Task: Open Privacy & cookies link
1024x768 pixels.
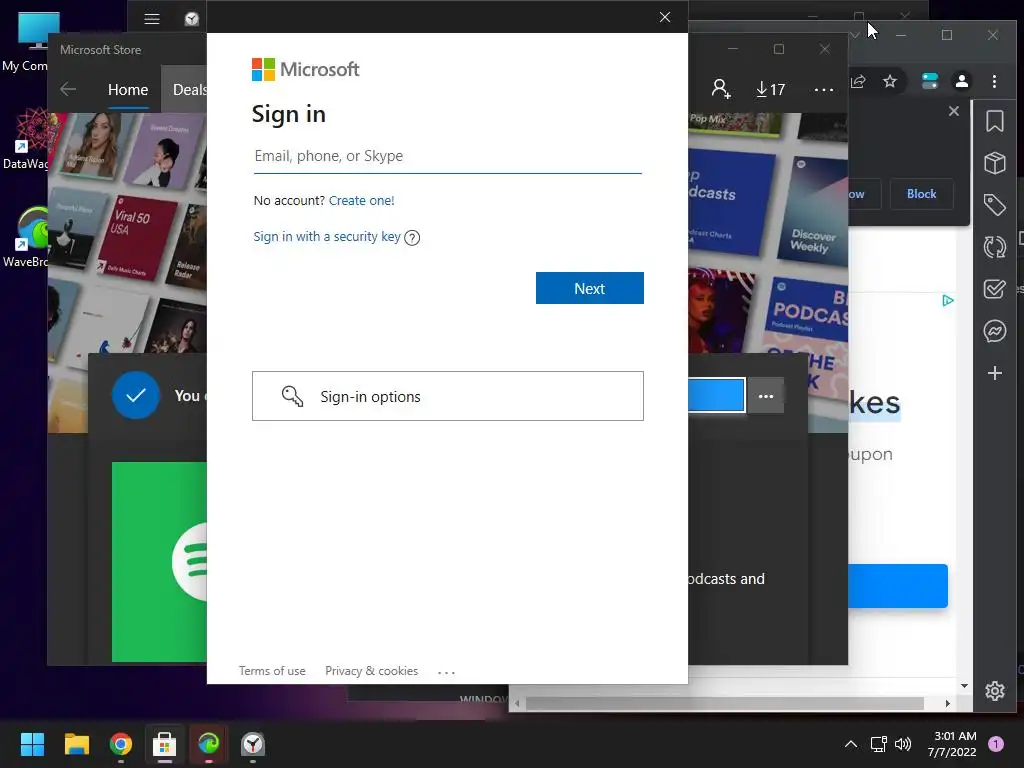Action: [371, 671]
